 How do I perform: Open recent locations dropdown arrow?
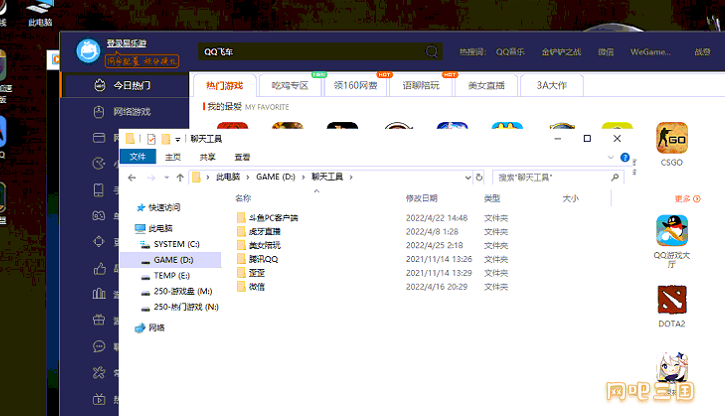tap(166, 177)
